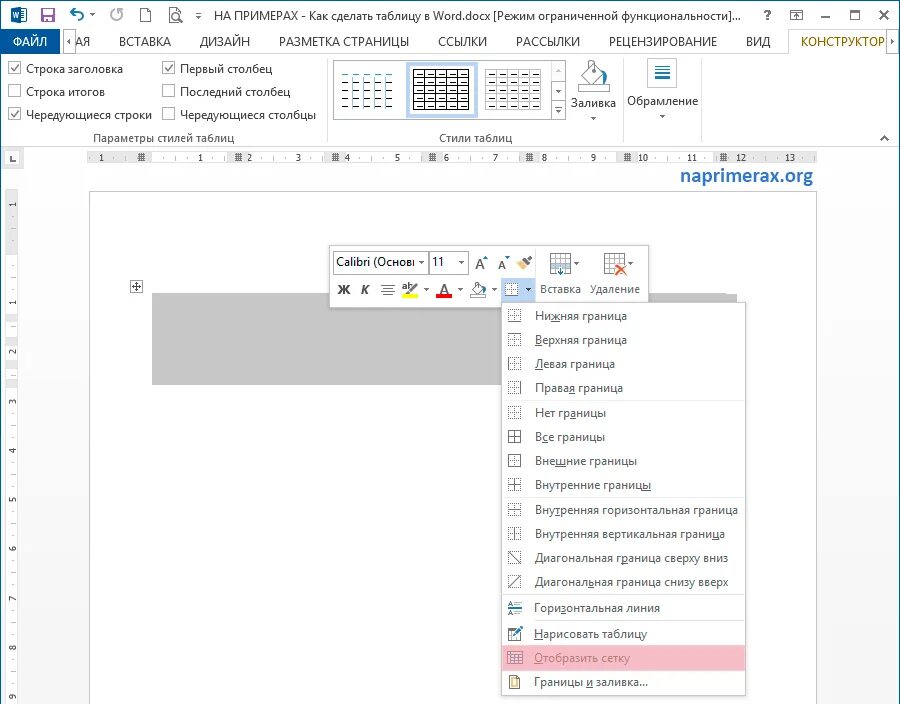Click the red font color icon
900x704 pixels.
[x=444, y=290]
